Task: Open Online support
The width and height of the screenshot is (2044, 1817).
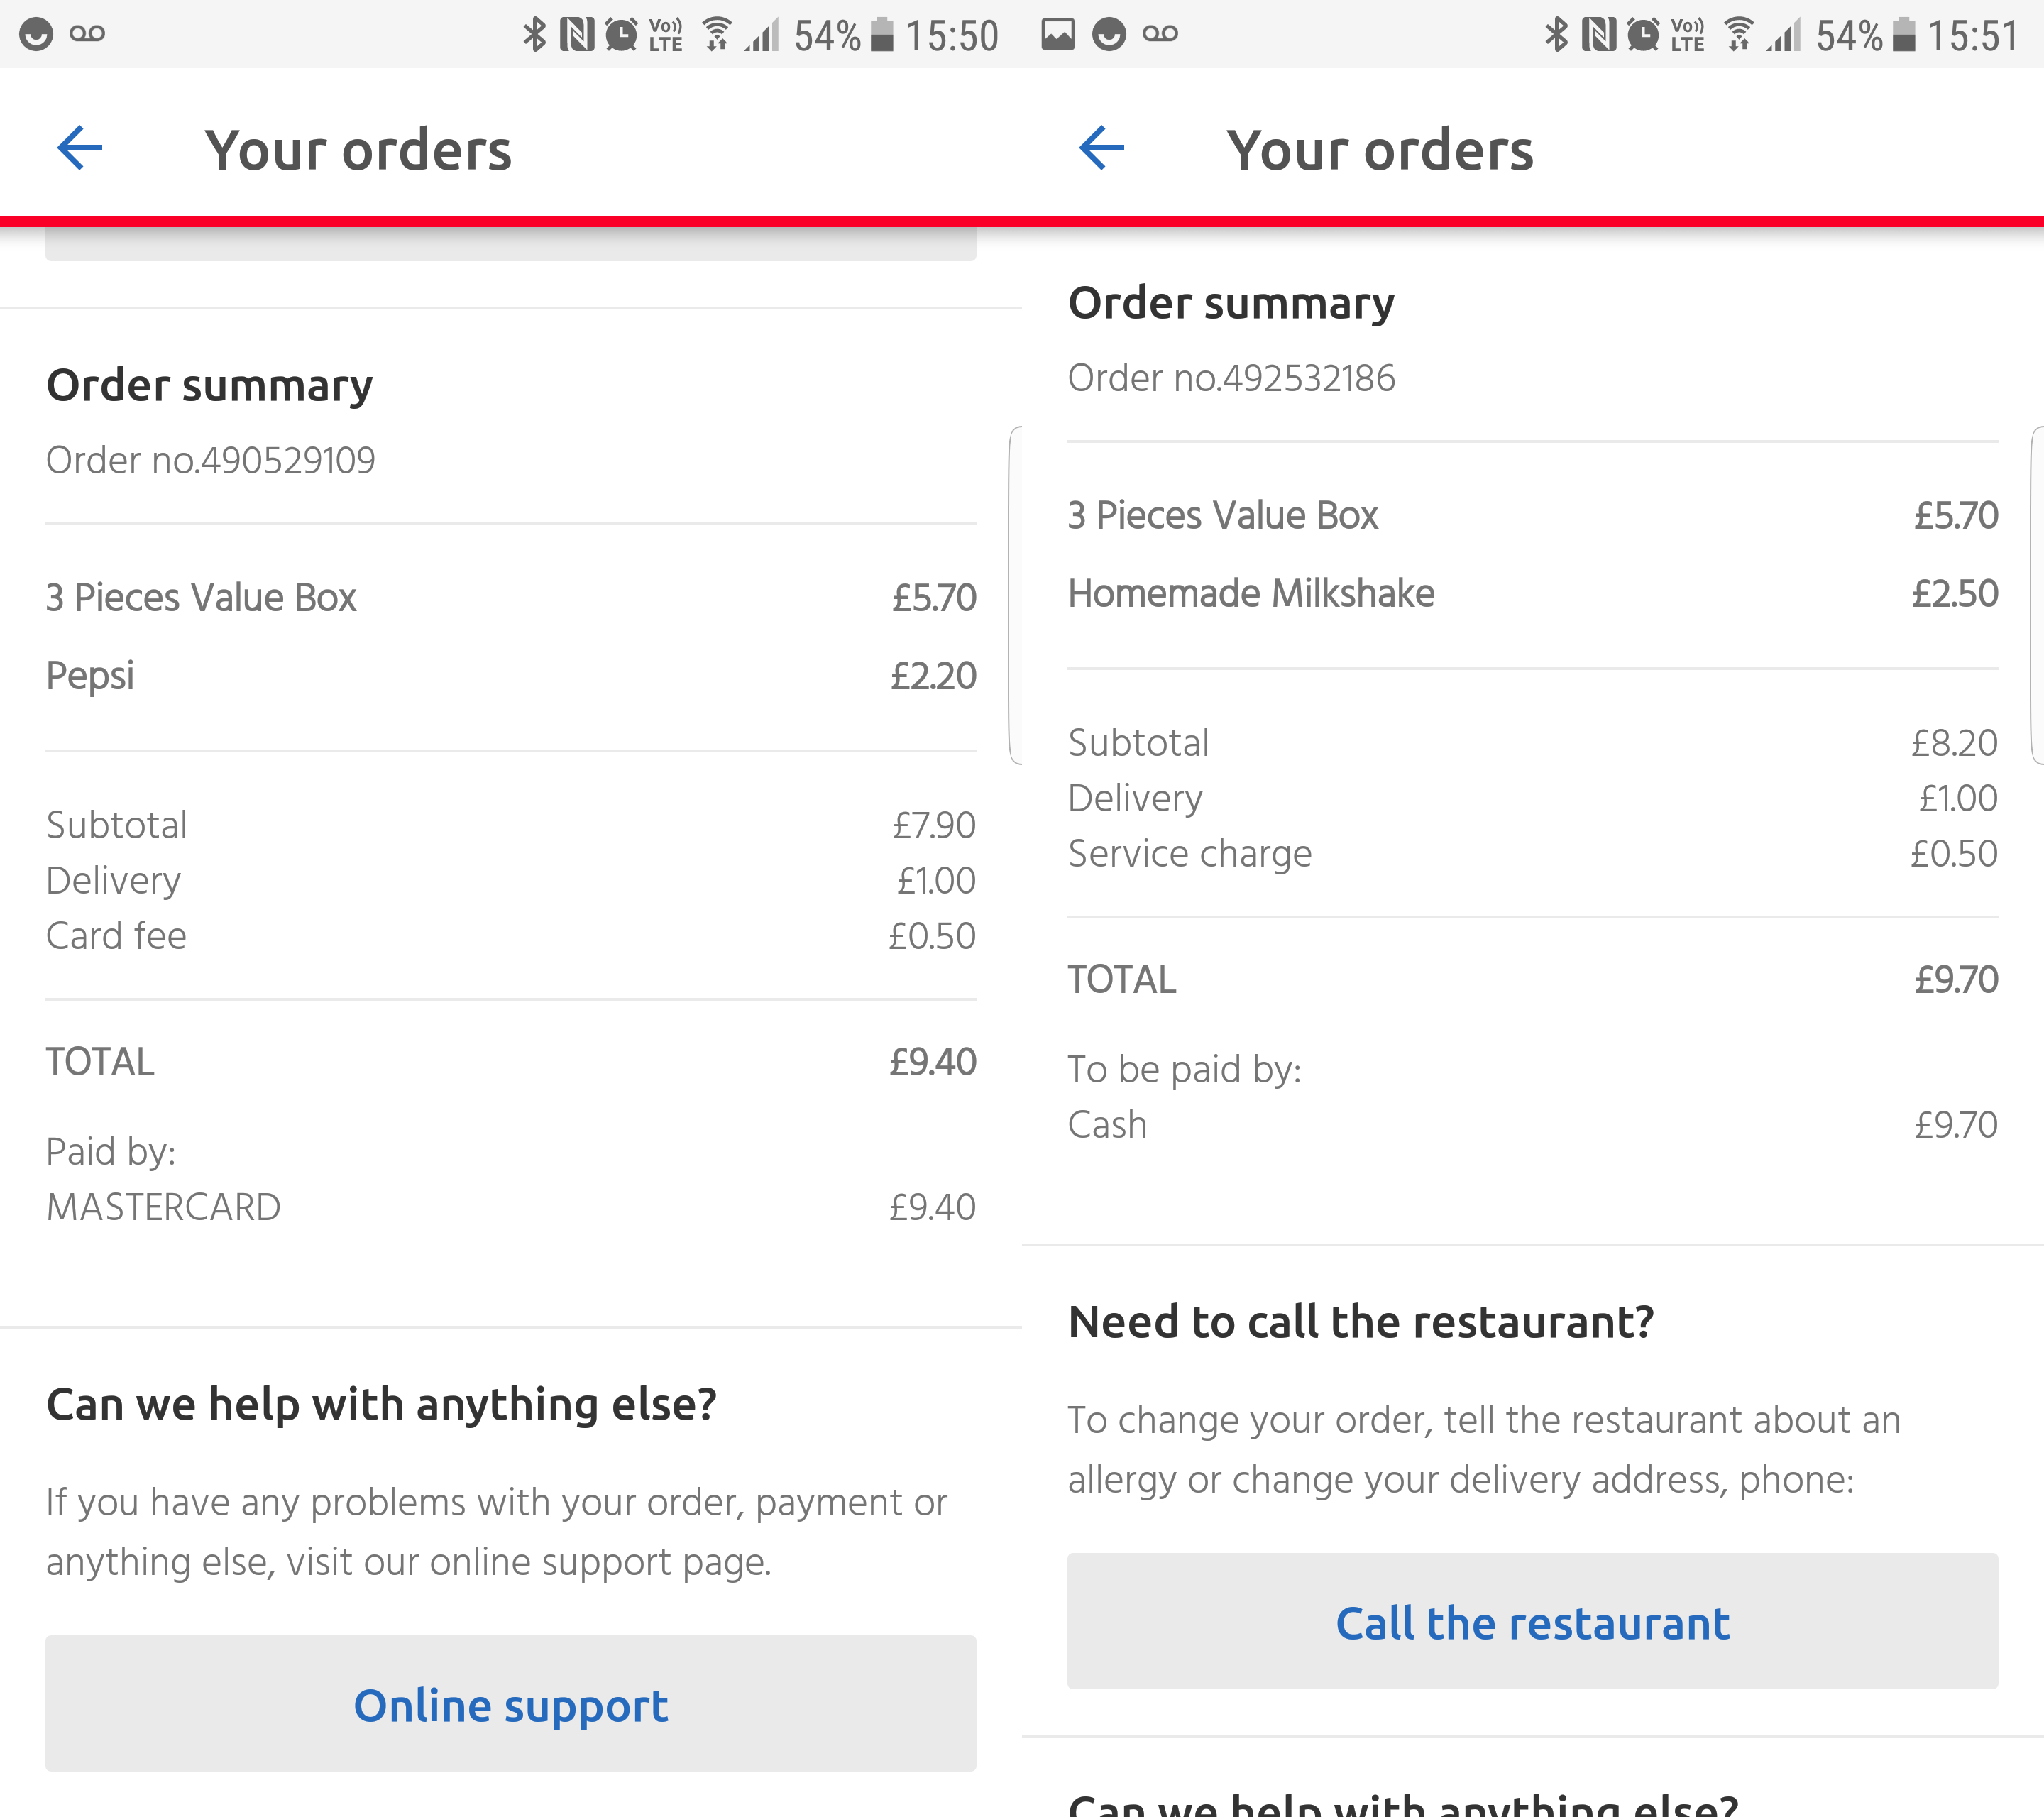Action: pyautogui.click(x=510, y=1704)
